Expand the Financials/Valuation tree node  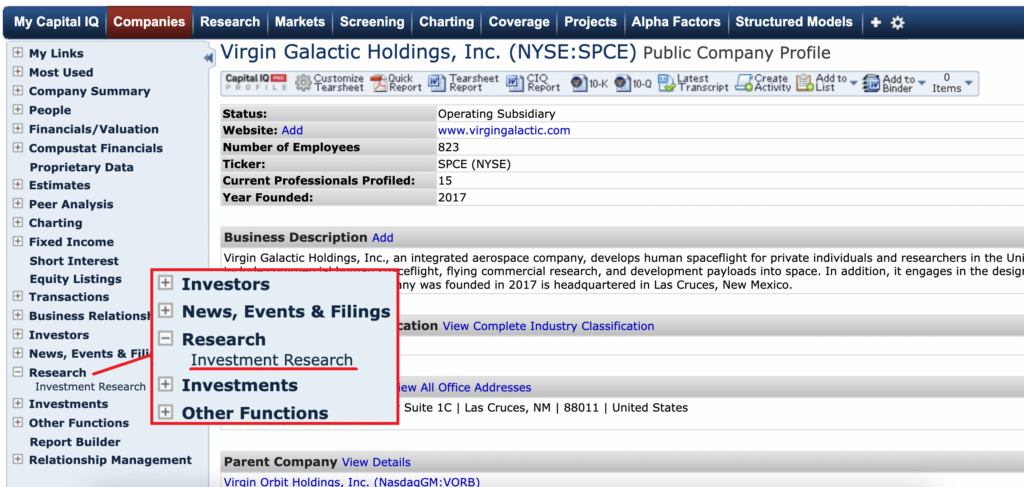click(x=18, y=129)
